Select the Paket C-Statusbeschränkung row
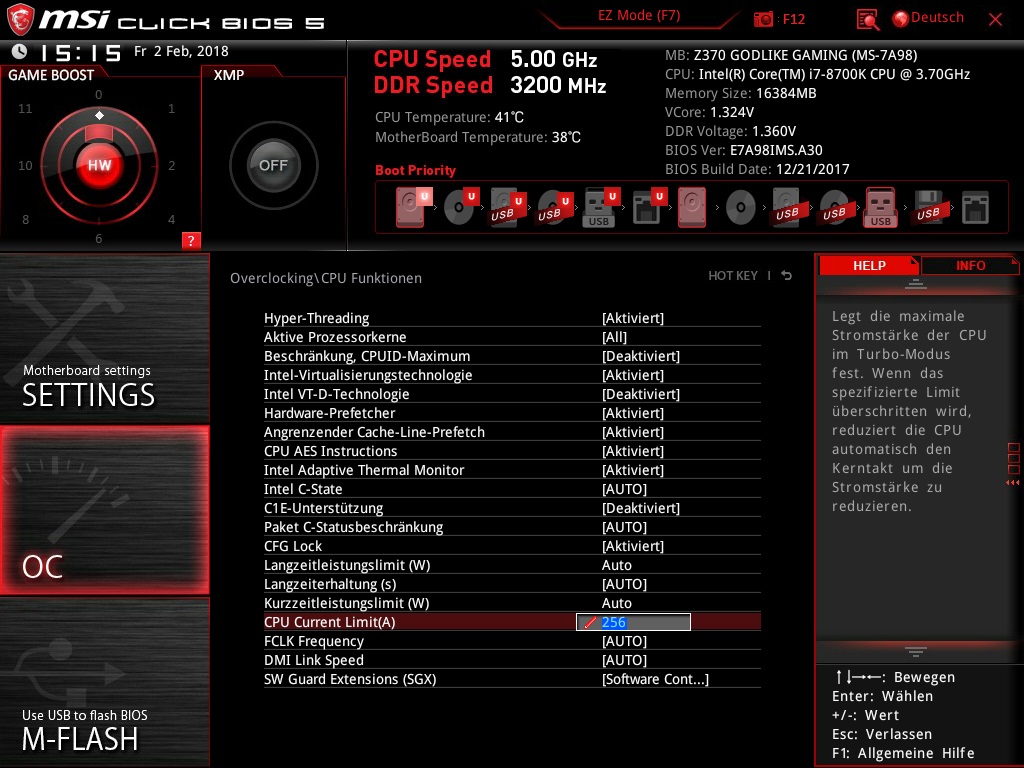The height and width of the screenshot is (768, 1024). pos(512,527)
